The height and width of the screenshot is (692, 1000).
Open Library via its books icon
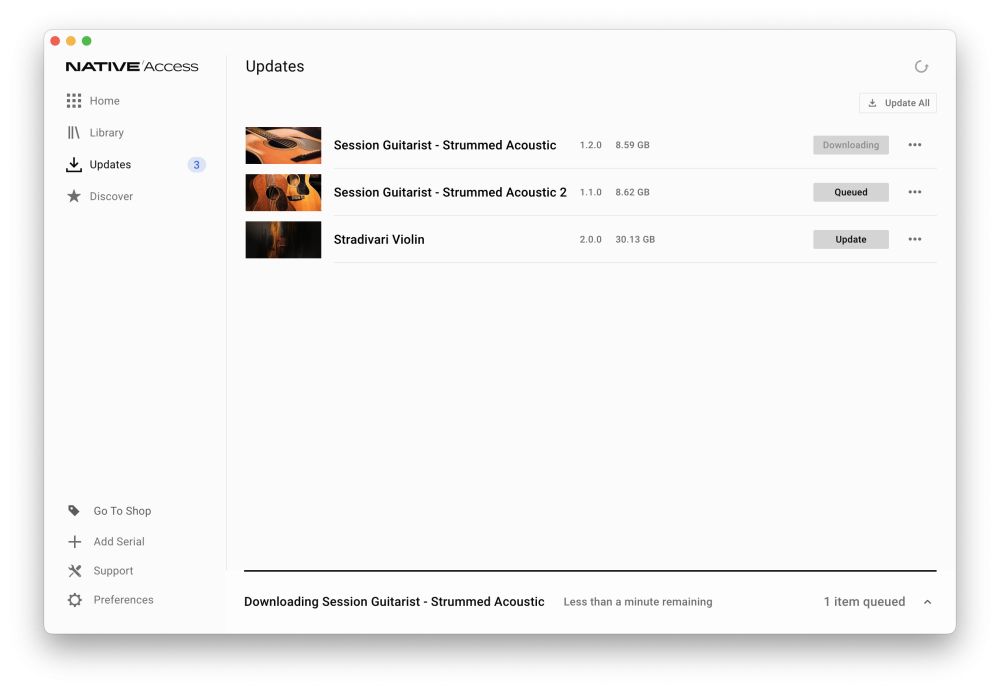click(74, 133)
